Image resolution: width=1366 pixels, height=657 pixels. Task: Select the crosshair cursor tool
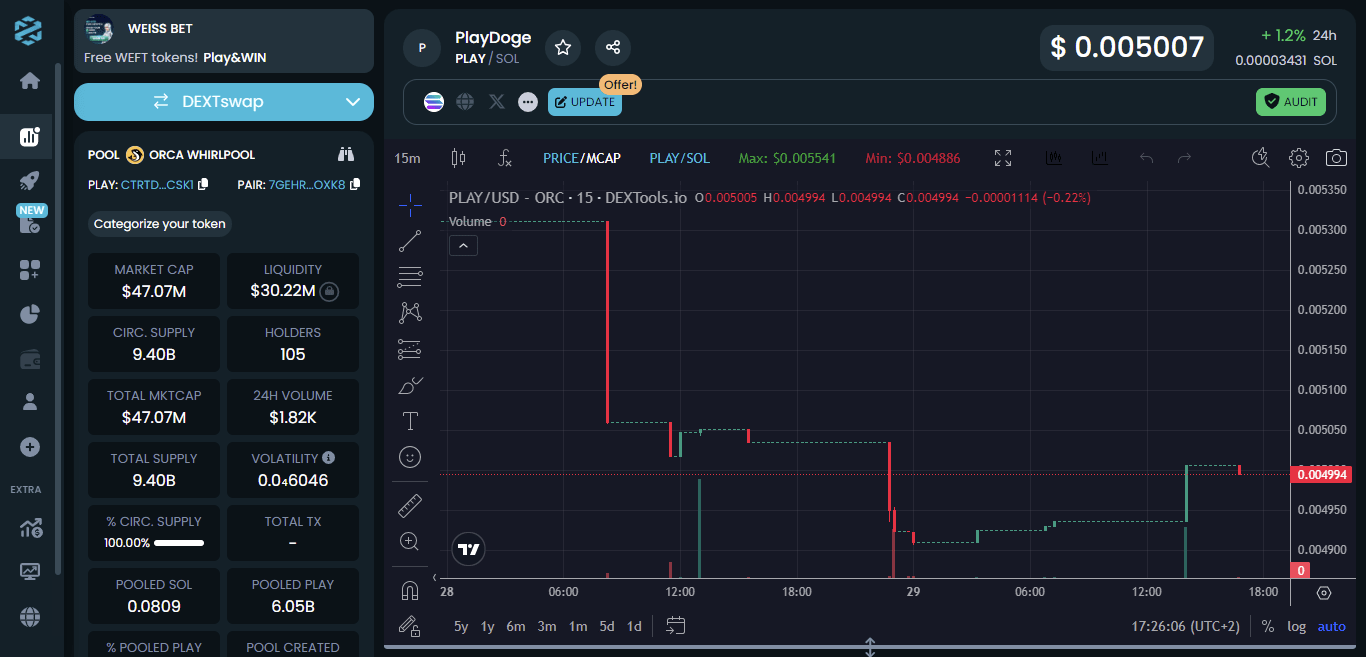pyautogui.click(x=410, y=205)
